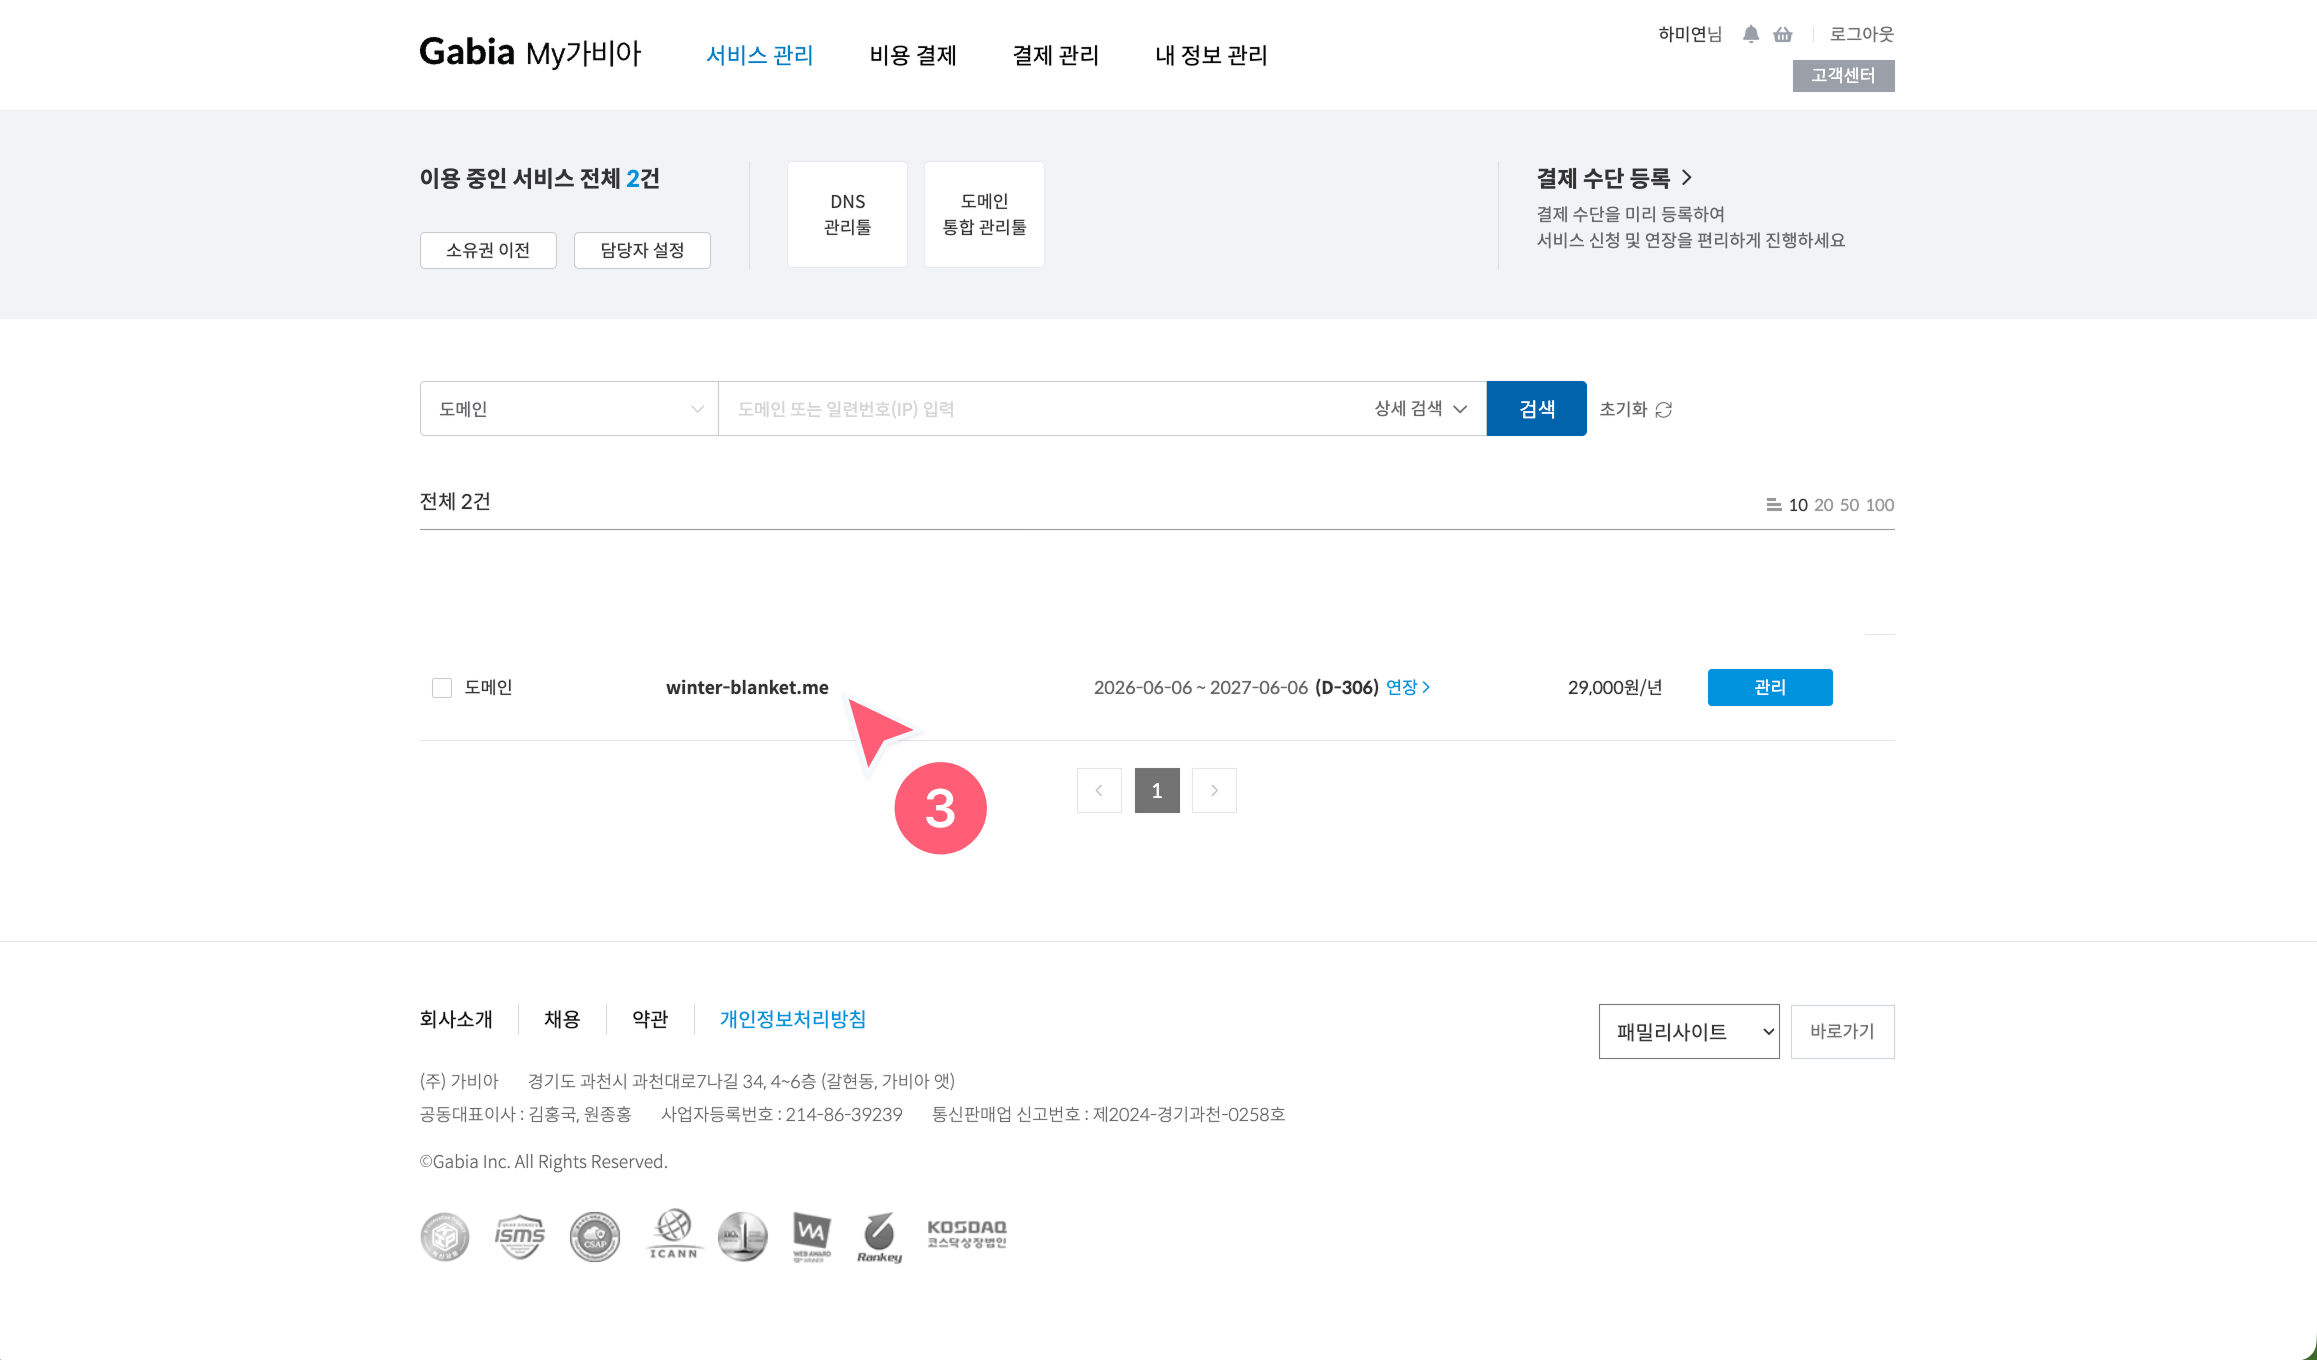Open the 서비스 관리 menu
This screenshot has height=1360, width=2317.
click(760, 55)
